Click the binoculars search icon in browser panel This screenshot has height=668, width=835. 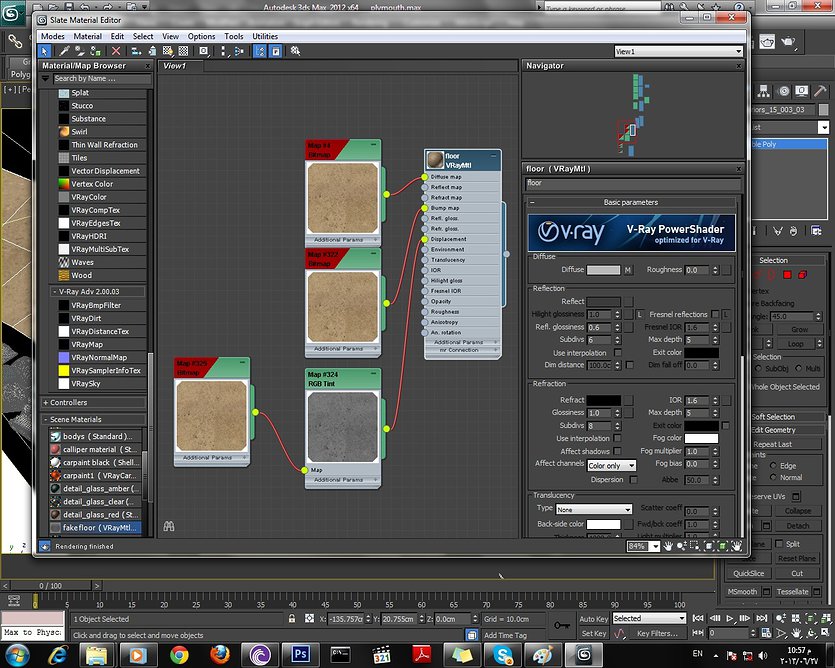click(x=169, y=525)
